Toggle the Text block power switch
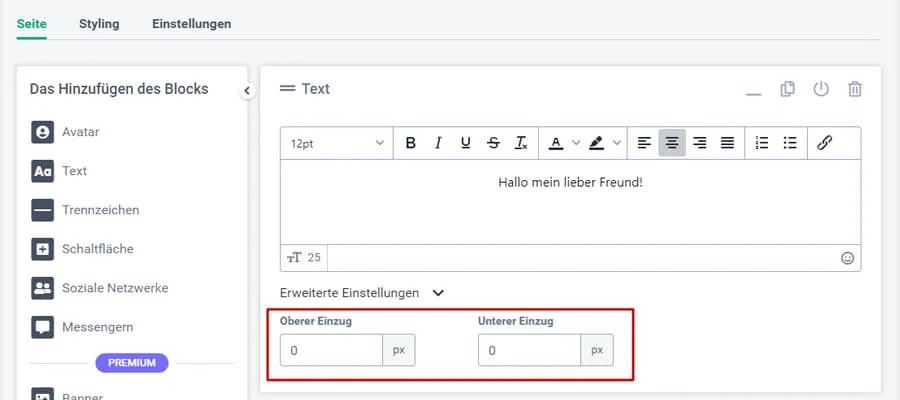The width and height of the screenshot is (900, 400). tap(821, 89)
